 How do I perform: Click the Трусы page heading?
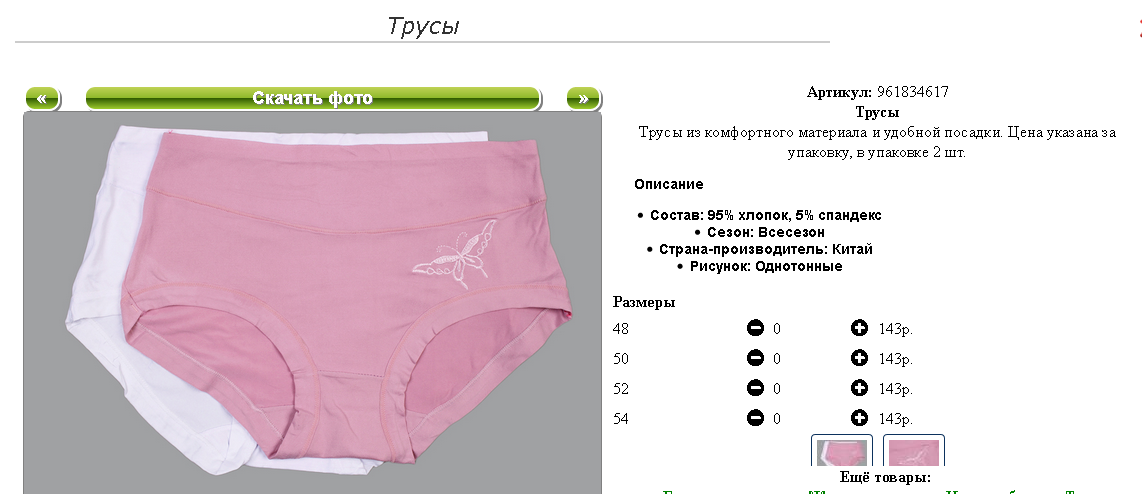click(423, 26)
